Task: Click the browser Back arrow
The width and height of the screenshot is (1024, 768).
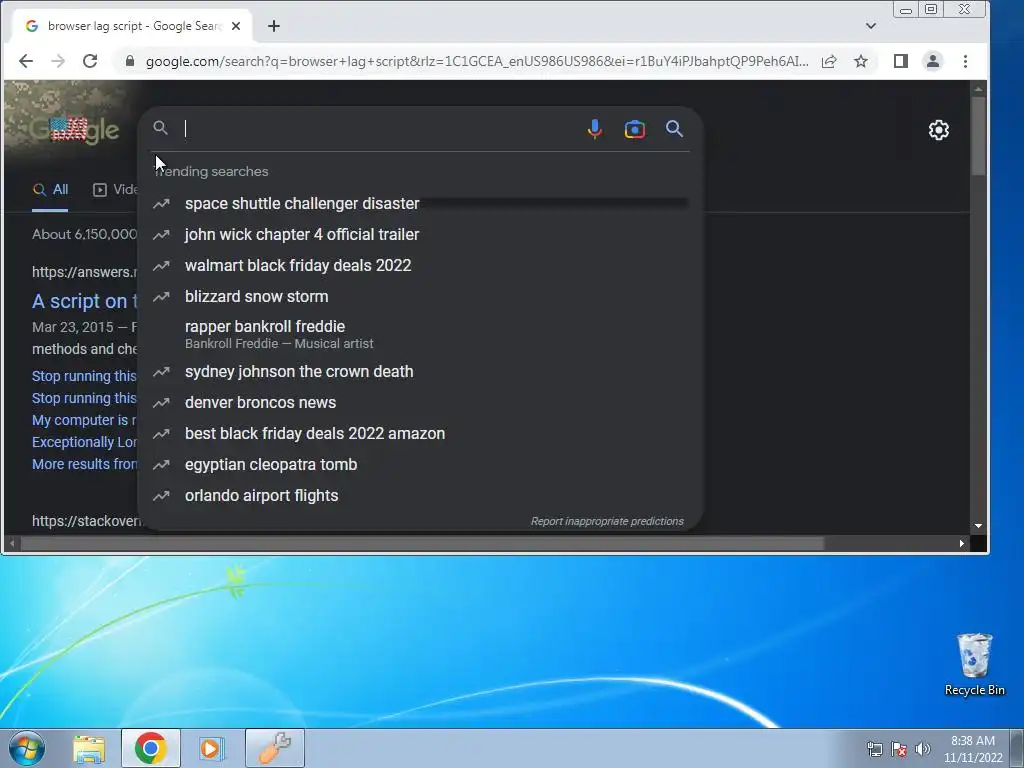Action: point(25,61)
